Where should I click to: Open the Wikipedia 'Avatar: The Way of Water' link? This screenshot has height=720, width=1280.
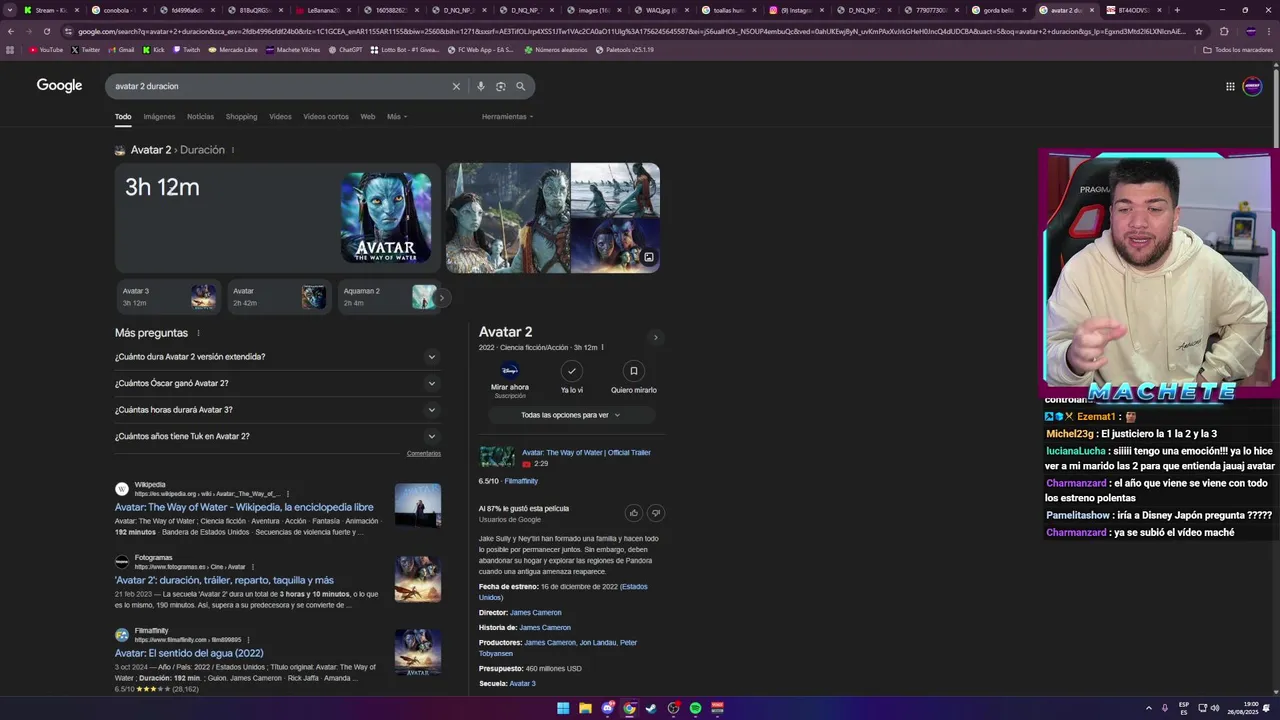click(244, 507)
